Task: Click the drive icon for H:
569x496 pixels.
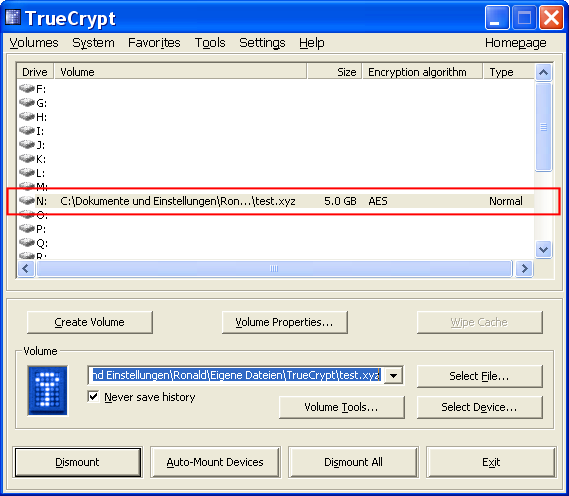Action: coord(27,116)
